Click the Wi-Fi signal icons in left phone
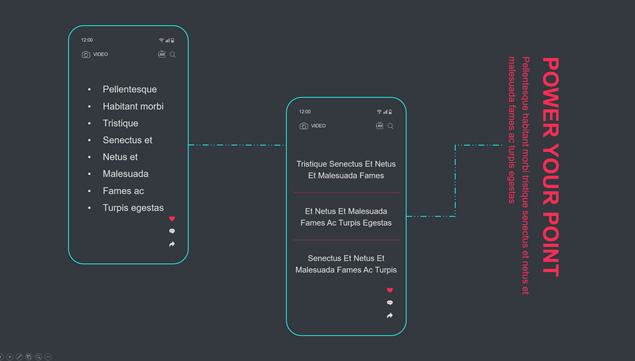This screenshot has width=635, height=361. tap(167, 40)
